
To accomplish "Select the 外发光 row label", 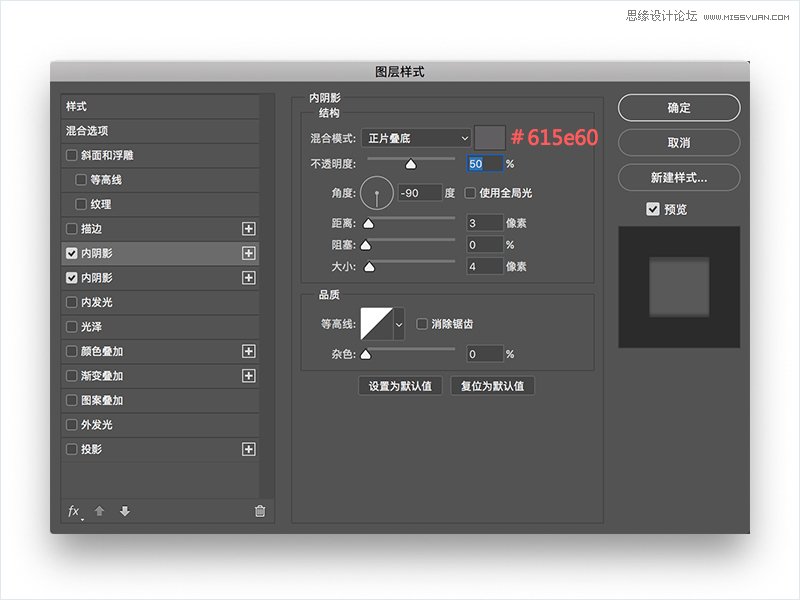I will coord(96,424).
